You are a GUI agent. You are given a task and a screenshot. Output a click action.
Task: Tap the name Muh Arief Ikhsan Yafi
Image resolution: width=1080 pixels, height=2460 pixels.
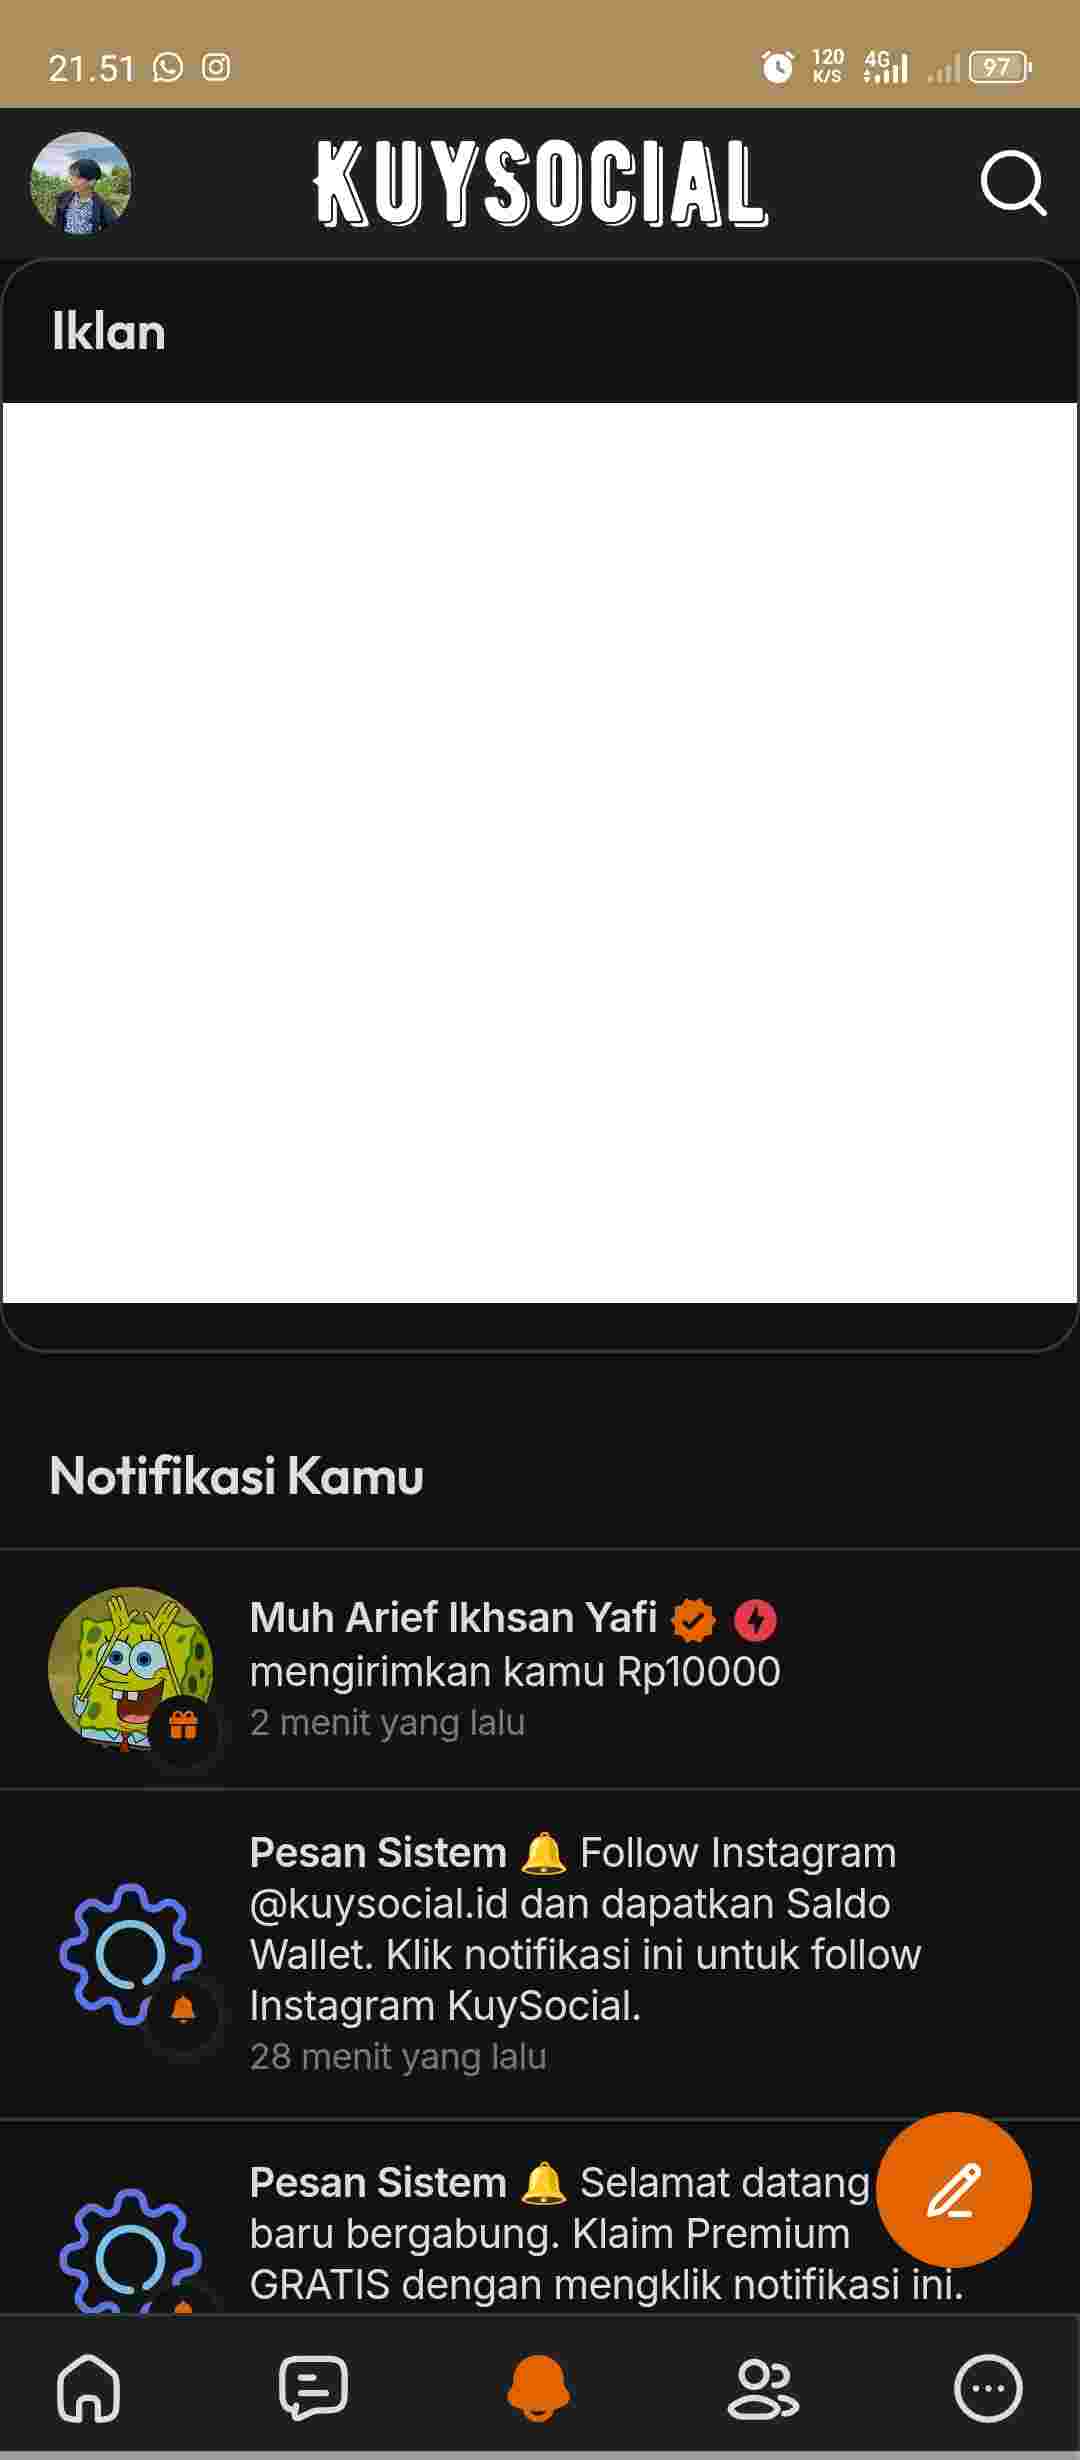click(x=453, y=1617)
